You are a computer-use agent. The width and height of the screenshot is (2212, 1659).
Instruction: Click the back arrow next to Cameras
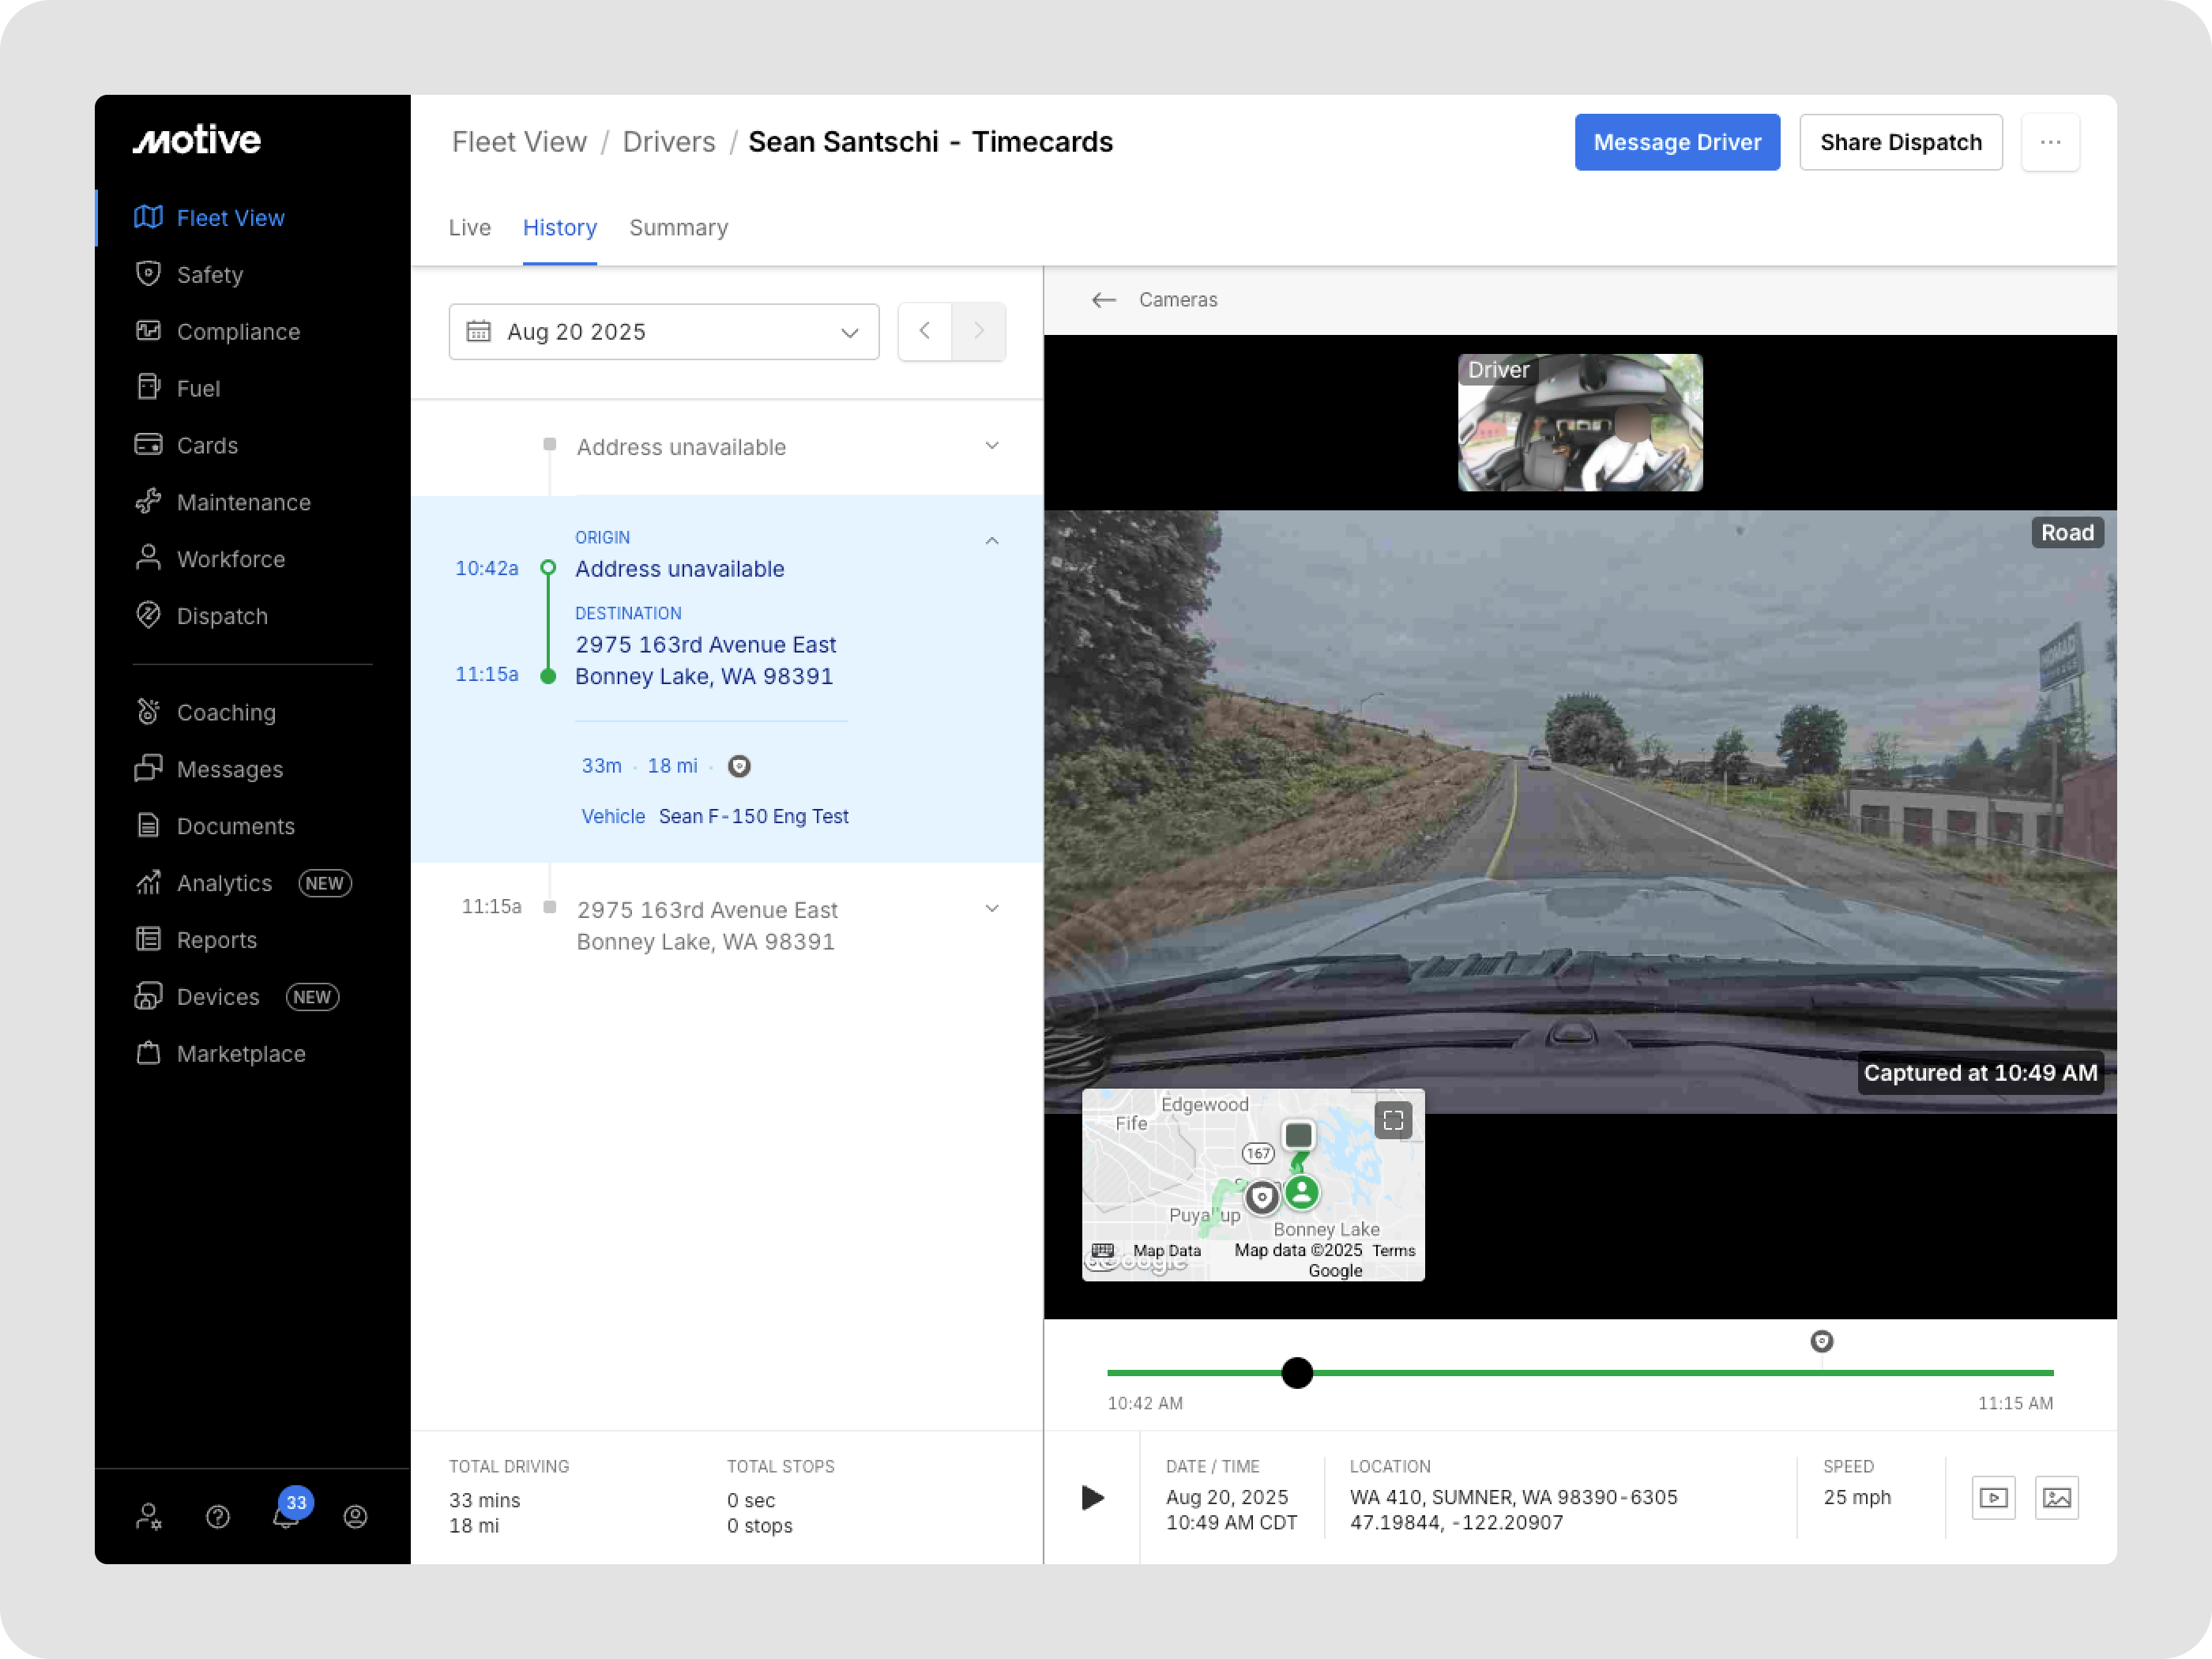pos(1103,300)
